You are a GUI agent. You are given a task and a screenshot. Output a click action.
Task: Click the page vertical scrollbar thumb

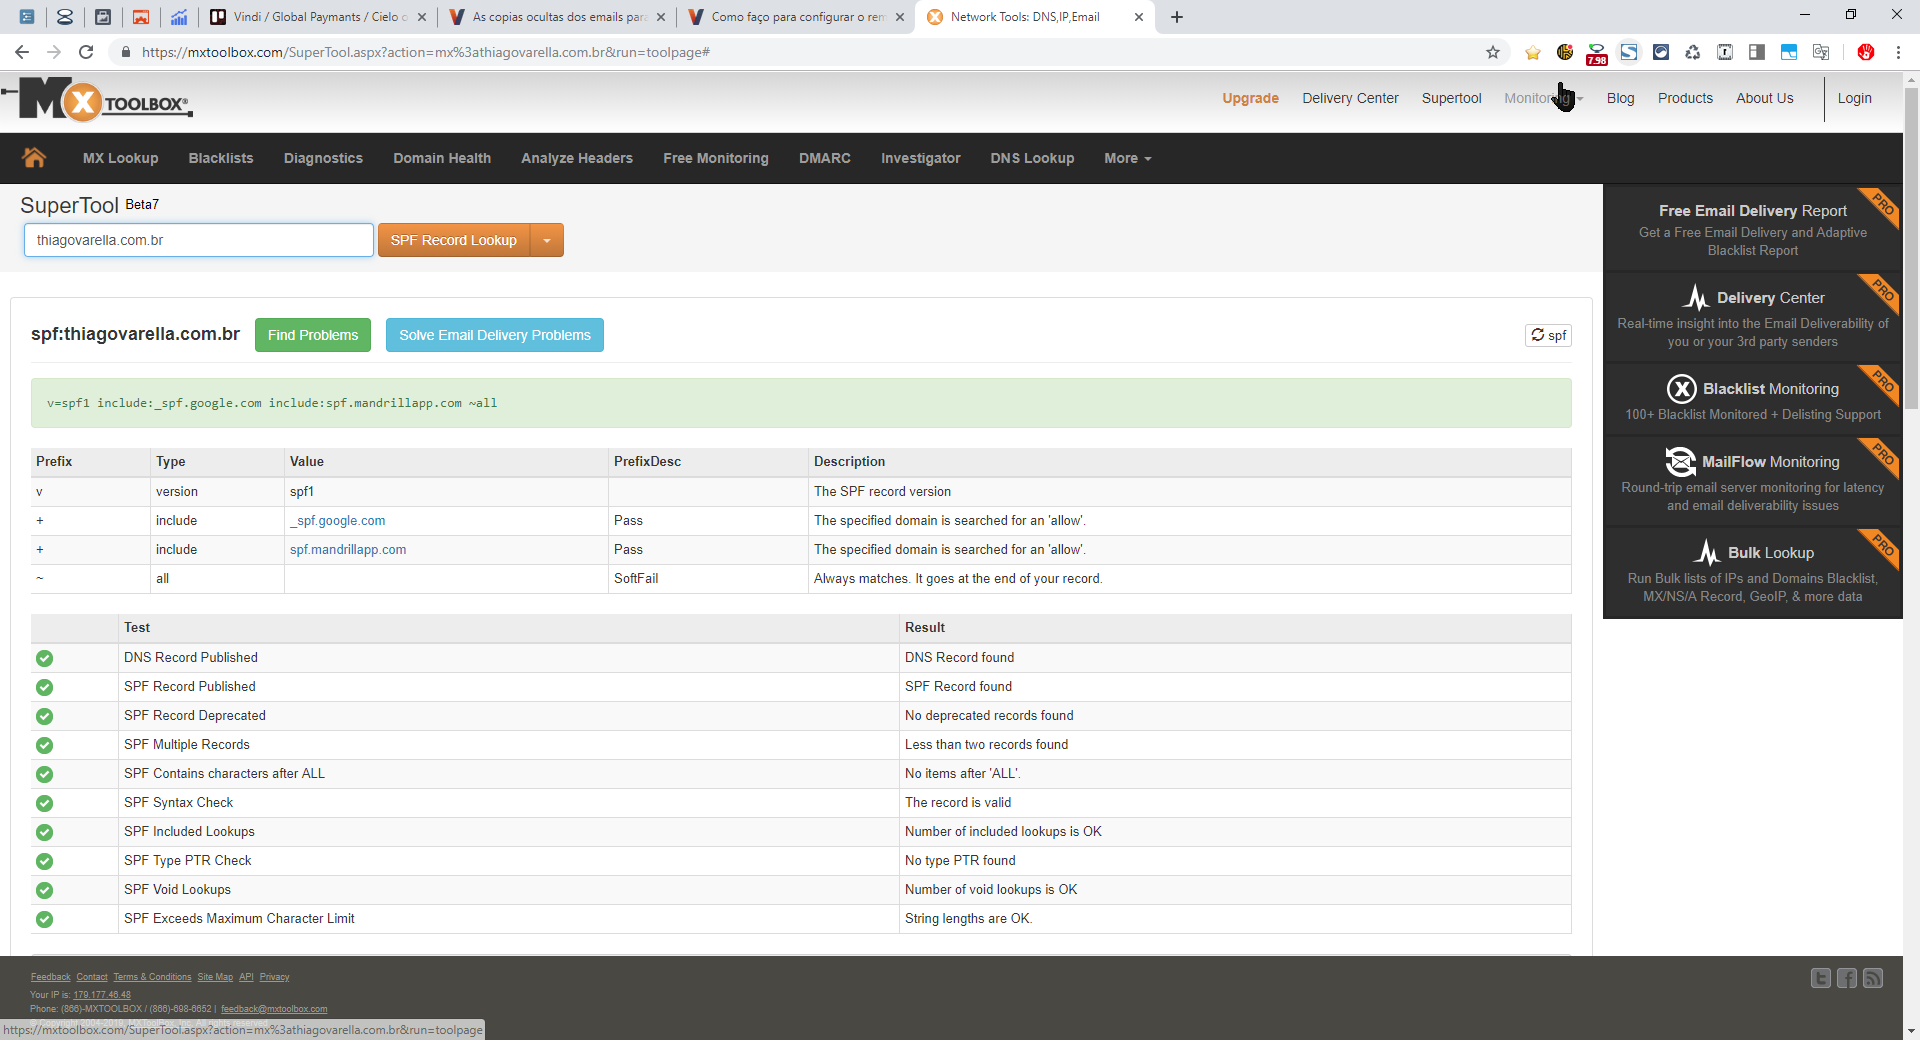coord(1911,250)
